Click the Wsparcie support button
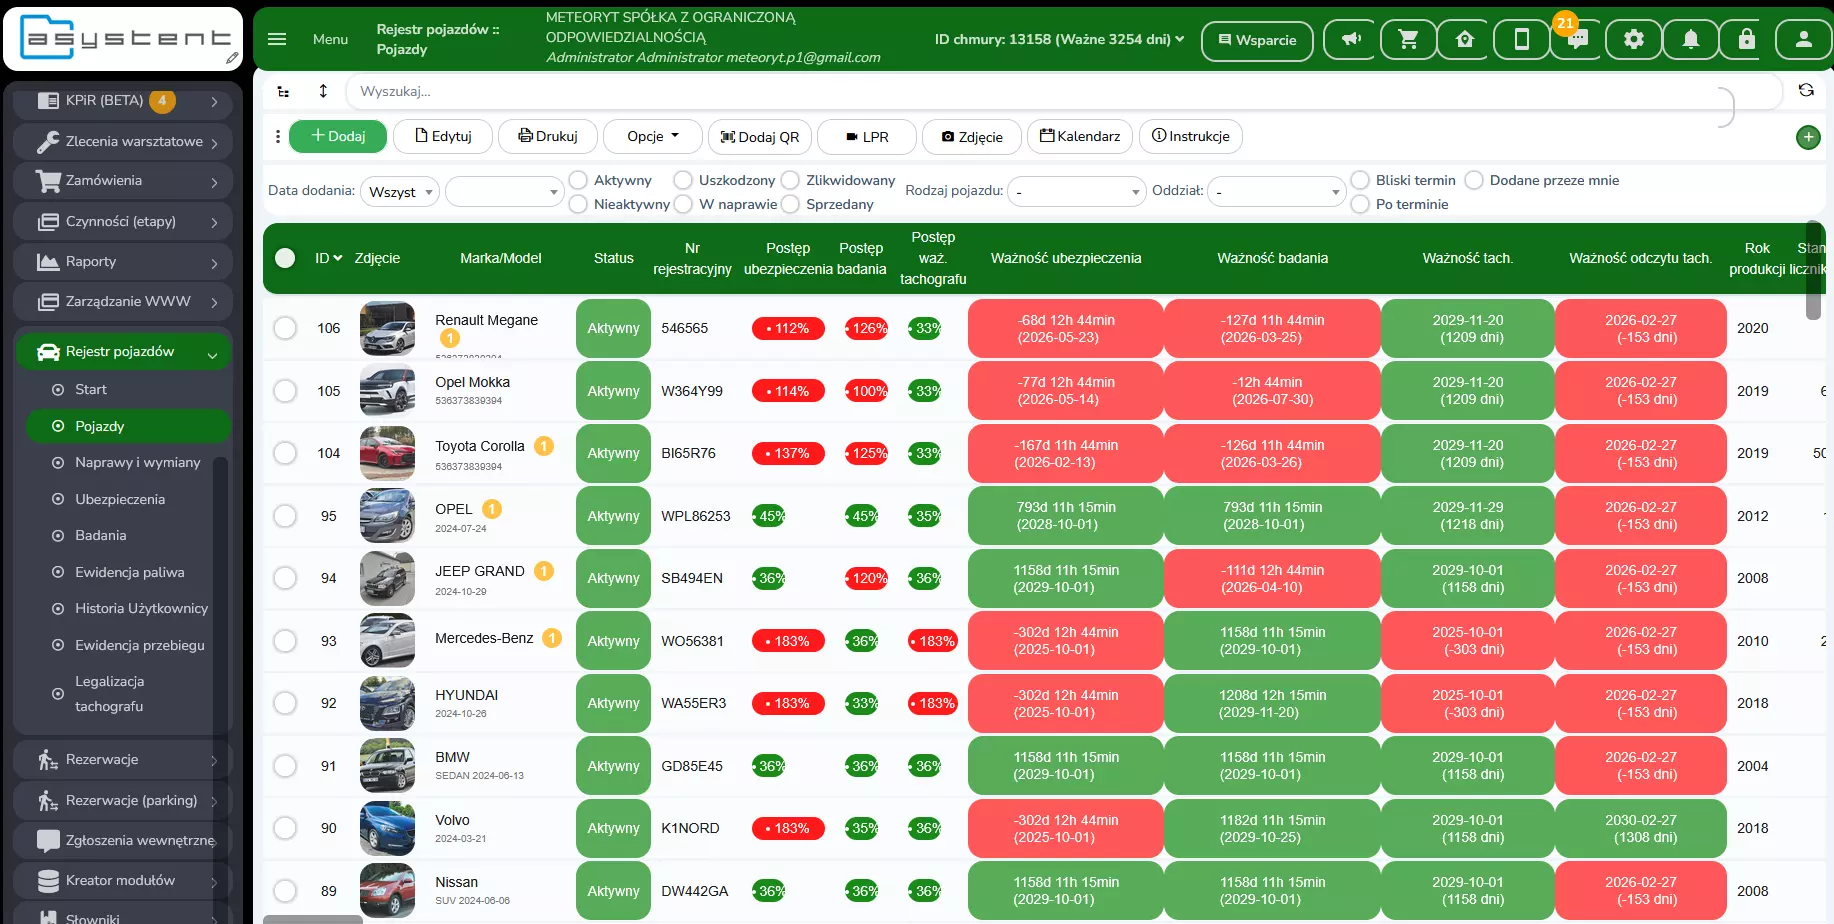The height and width of the screenshot is (924, 1834). 1257,40
